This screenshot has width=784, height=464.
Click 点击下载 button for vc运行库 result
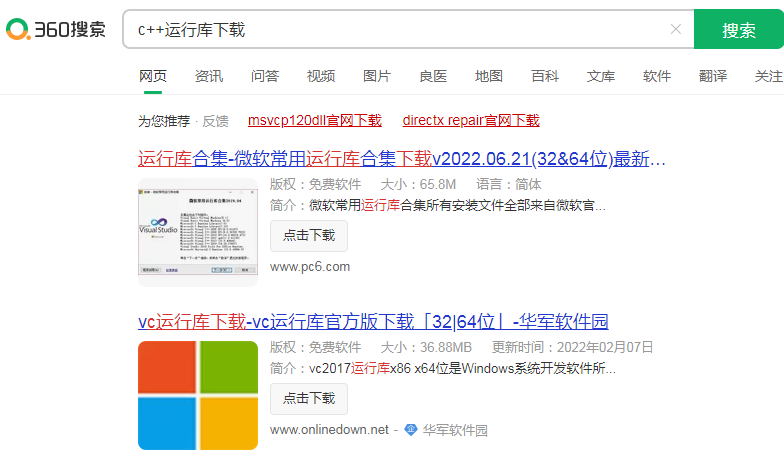tap(308, 398)
